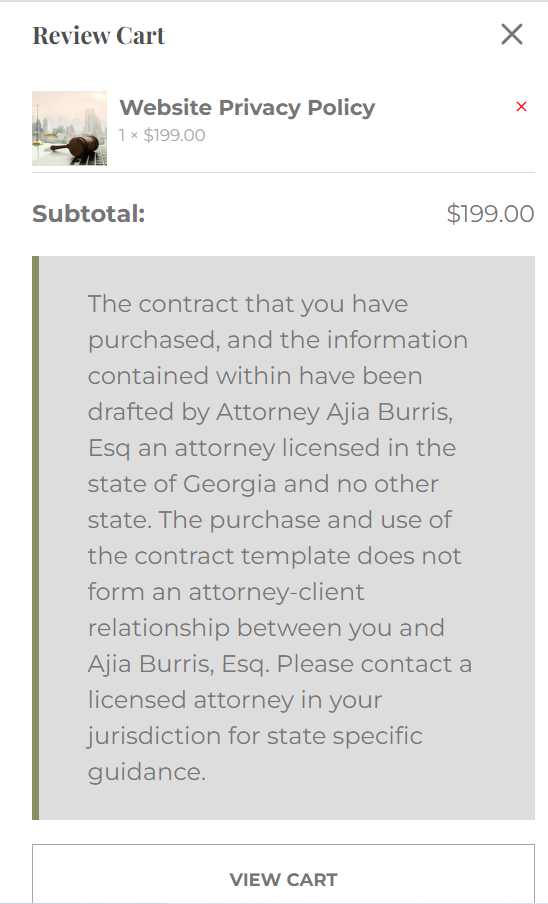Click "attorney-client" text in the disclaimer
Image resolution: width=548 pixels, height=904 pixels.
[x=277, y=593]
